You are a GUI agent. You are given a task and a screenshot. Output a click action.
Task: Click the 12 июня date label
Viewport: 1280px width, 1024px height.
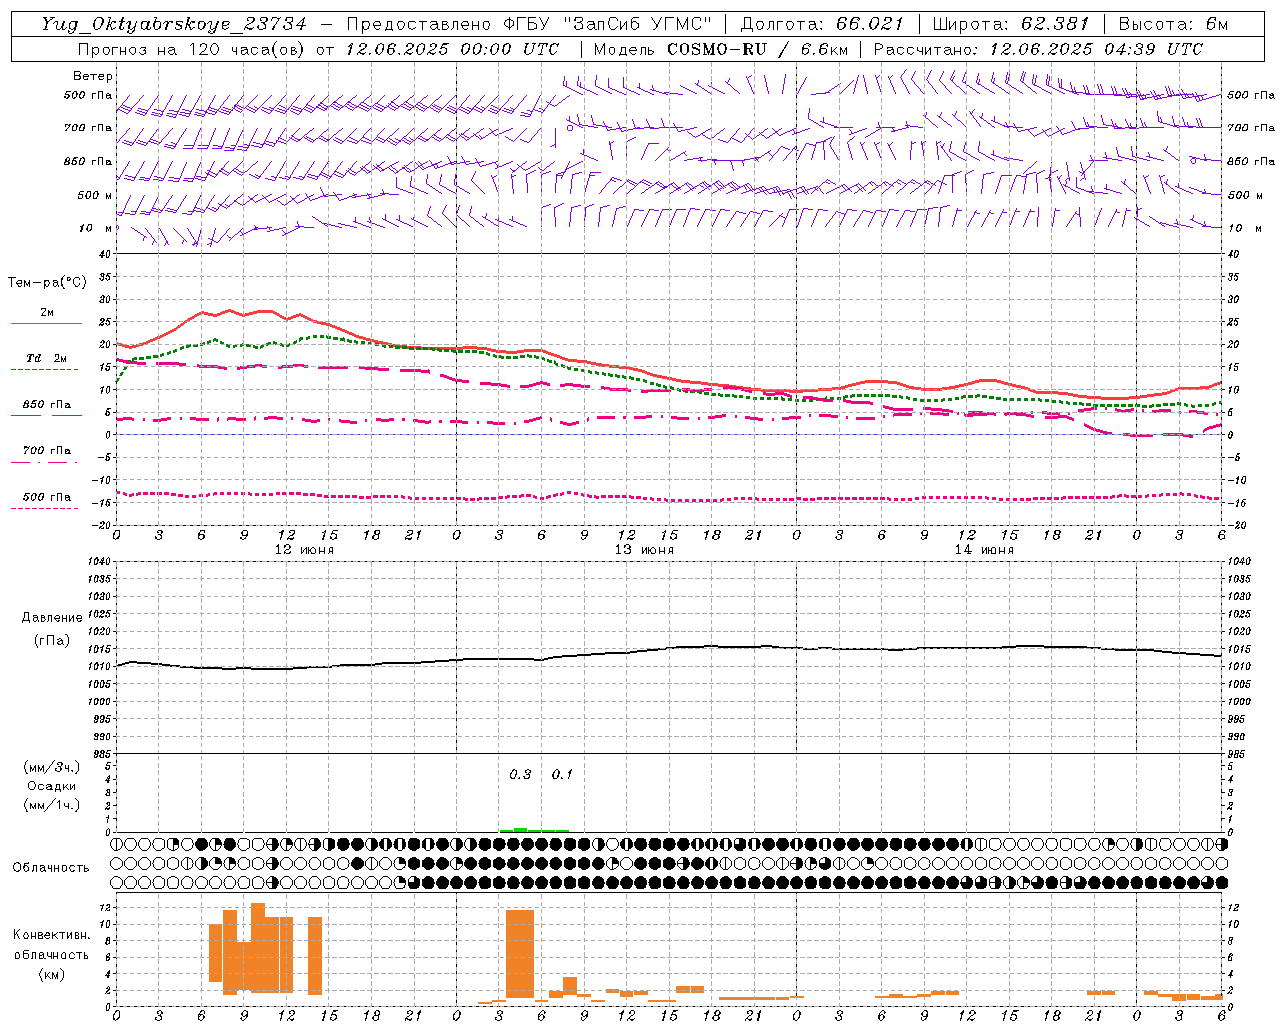pyautogui.click(x=304, y=550)
